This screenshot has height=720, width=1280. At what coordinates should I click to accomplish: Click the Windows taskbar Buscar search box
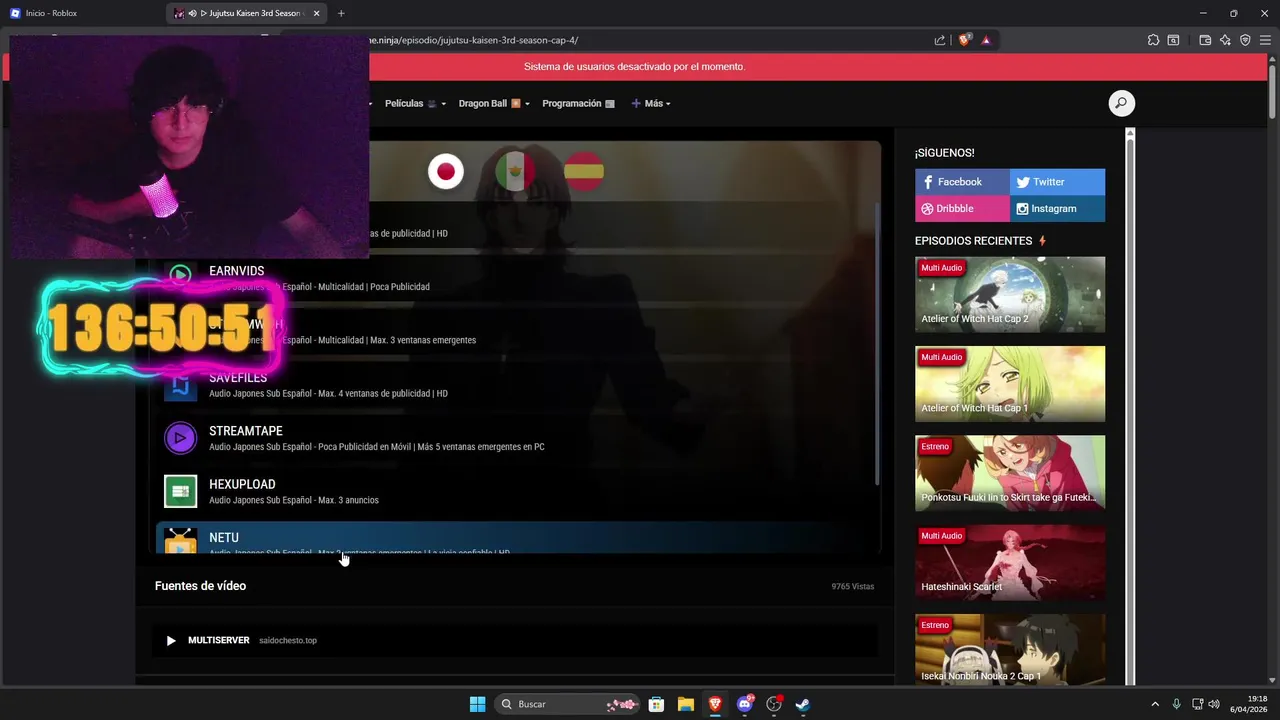(567, 704)
